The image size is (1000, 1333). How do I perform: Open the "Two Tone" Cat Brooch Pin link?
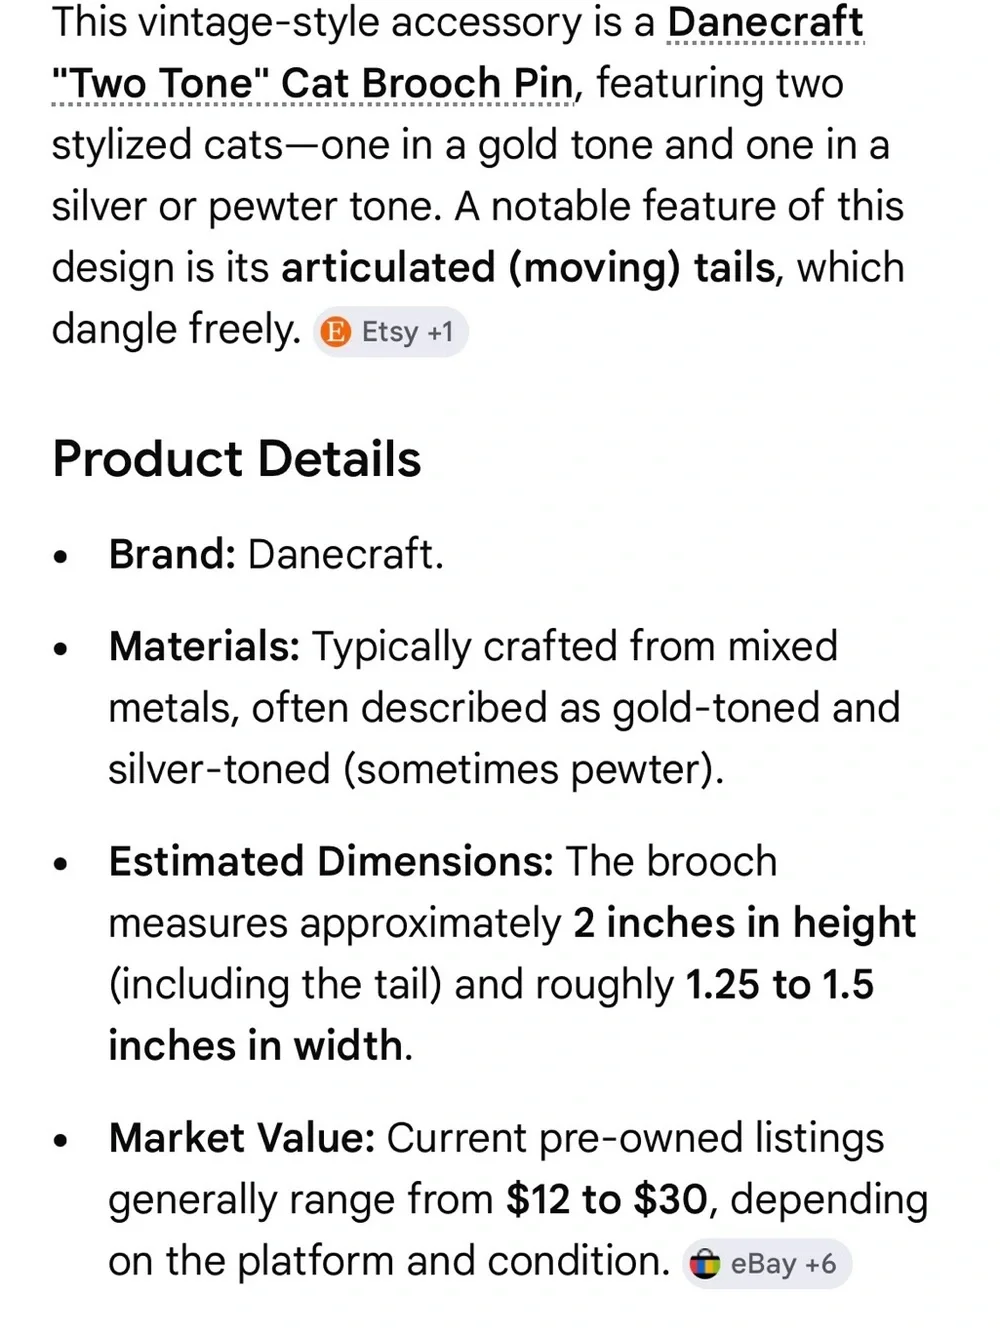pos(313,84)
